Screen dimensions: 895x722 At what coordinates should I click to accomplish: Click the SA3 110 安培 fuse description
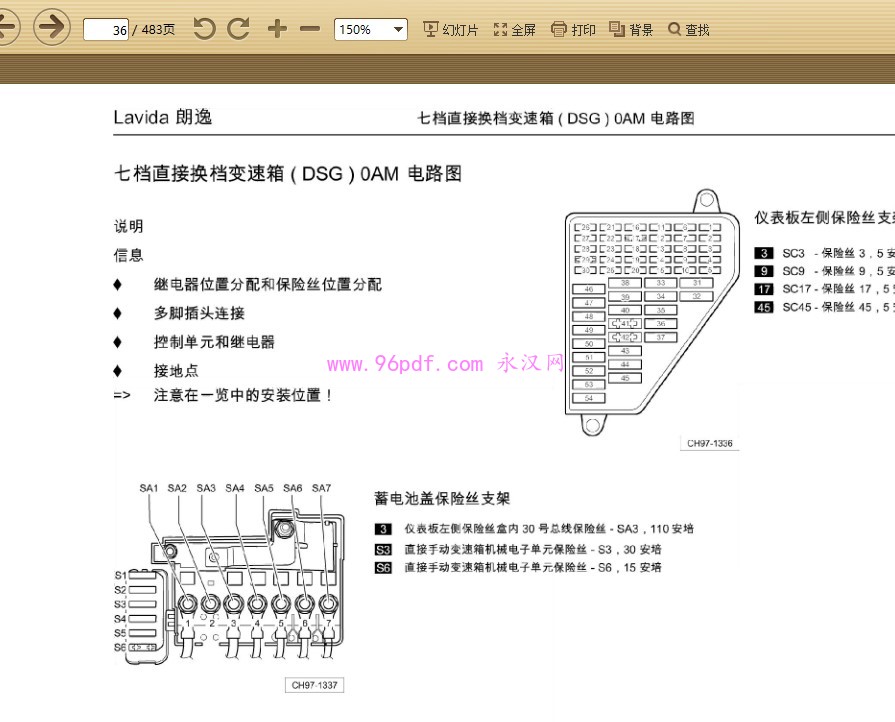coord(534,529)
